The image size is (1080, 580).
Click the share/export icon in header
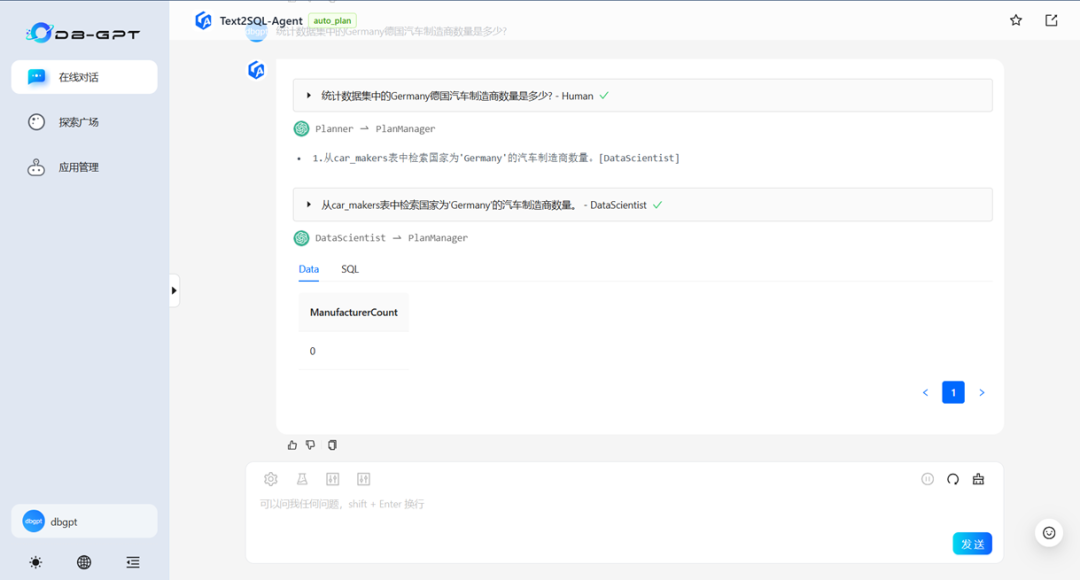coord(1051,20)
